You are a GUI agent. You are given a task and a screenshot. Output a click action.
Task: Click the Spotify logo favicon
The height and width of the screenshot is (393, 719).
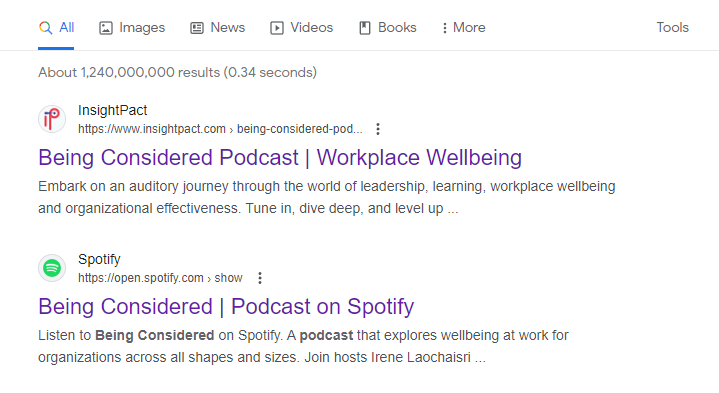coord(52,268)
